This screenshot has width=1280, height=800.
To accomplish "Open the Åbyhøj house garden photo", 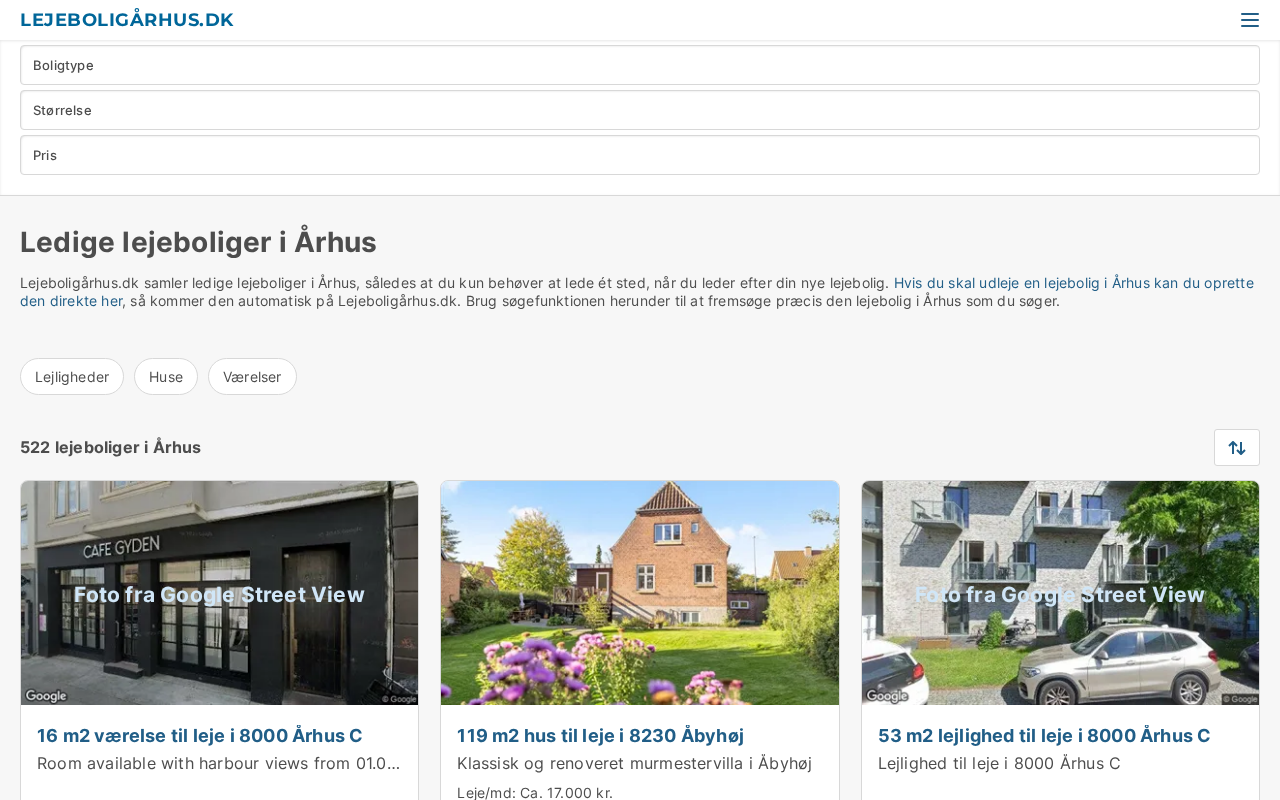I will (x=640, y=593).
